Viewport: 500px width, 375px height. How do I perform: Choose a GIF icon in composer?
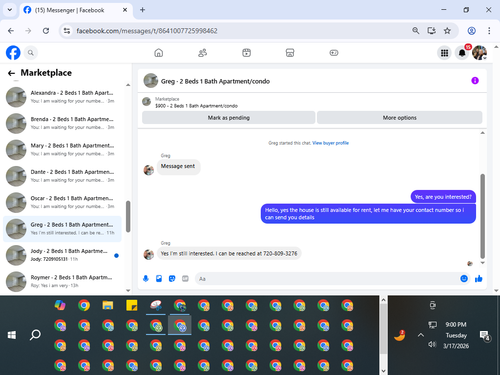click(185, 279)
